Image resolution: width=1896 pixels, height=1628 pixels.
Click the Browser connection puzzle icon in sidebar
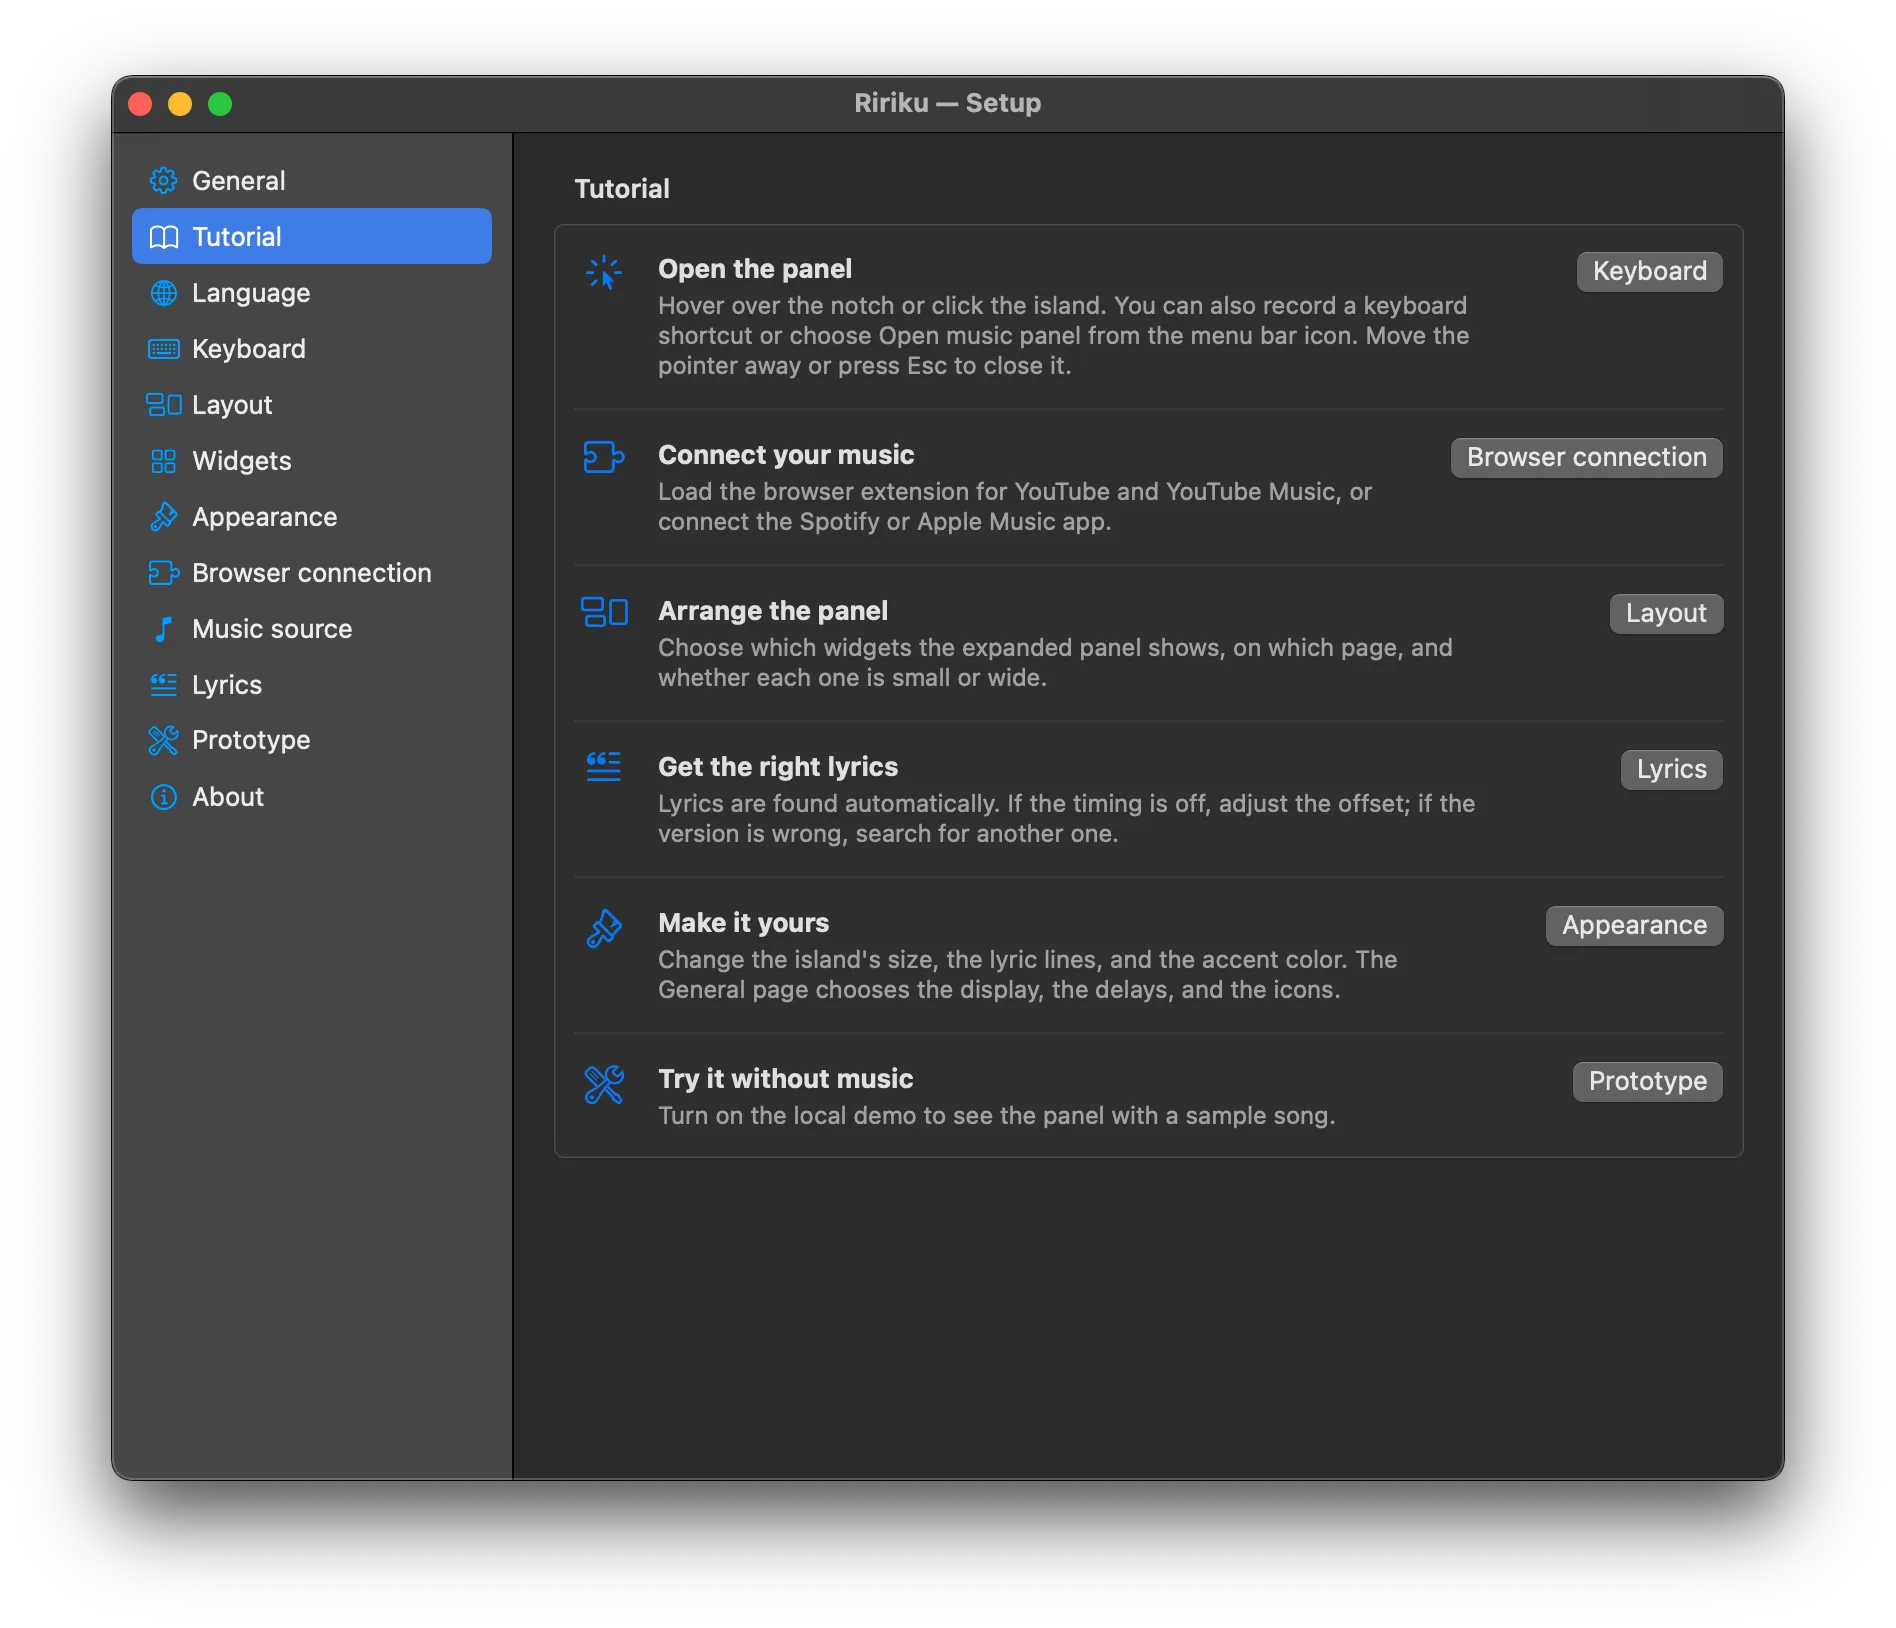(x=163, y=573)
